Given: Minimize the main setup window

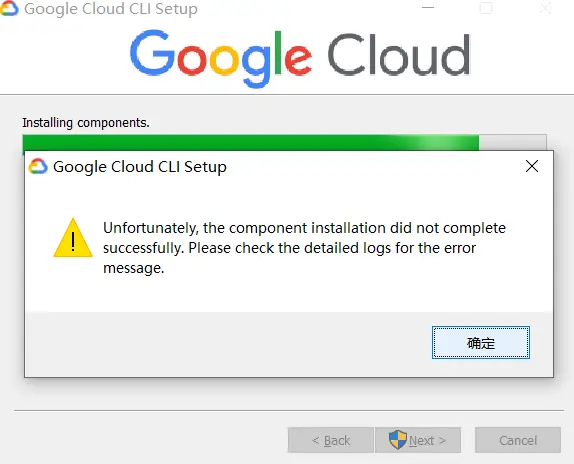Looking at the screenshot, I should click(x=428, y=8).
